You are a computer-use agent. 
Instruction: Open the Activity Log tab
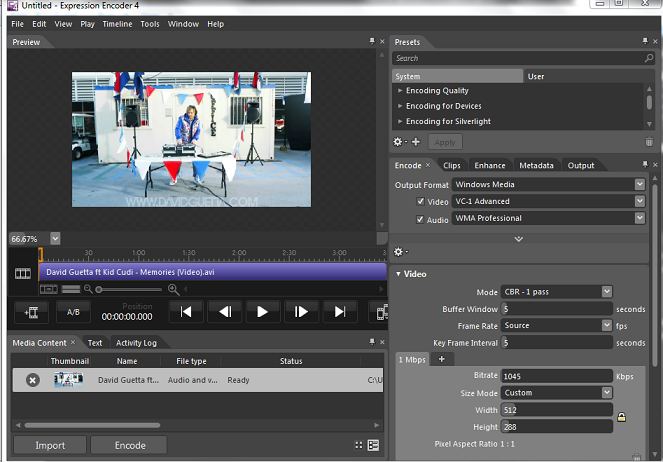(136, 343)
